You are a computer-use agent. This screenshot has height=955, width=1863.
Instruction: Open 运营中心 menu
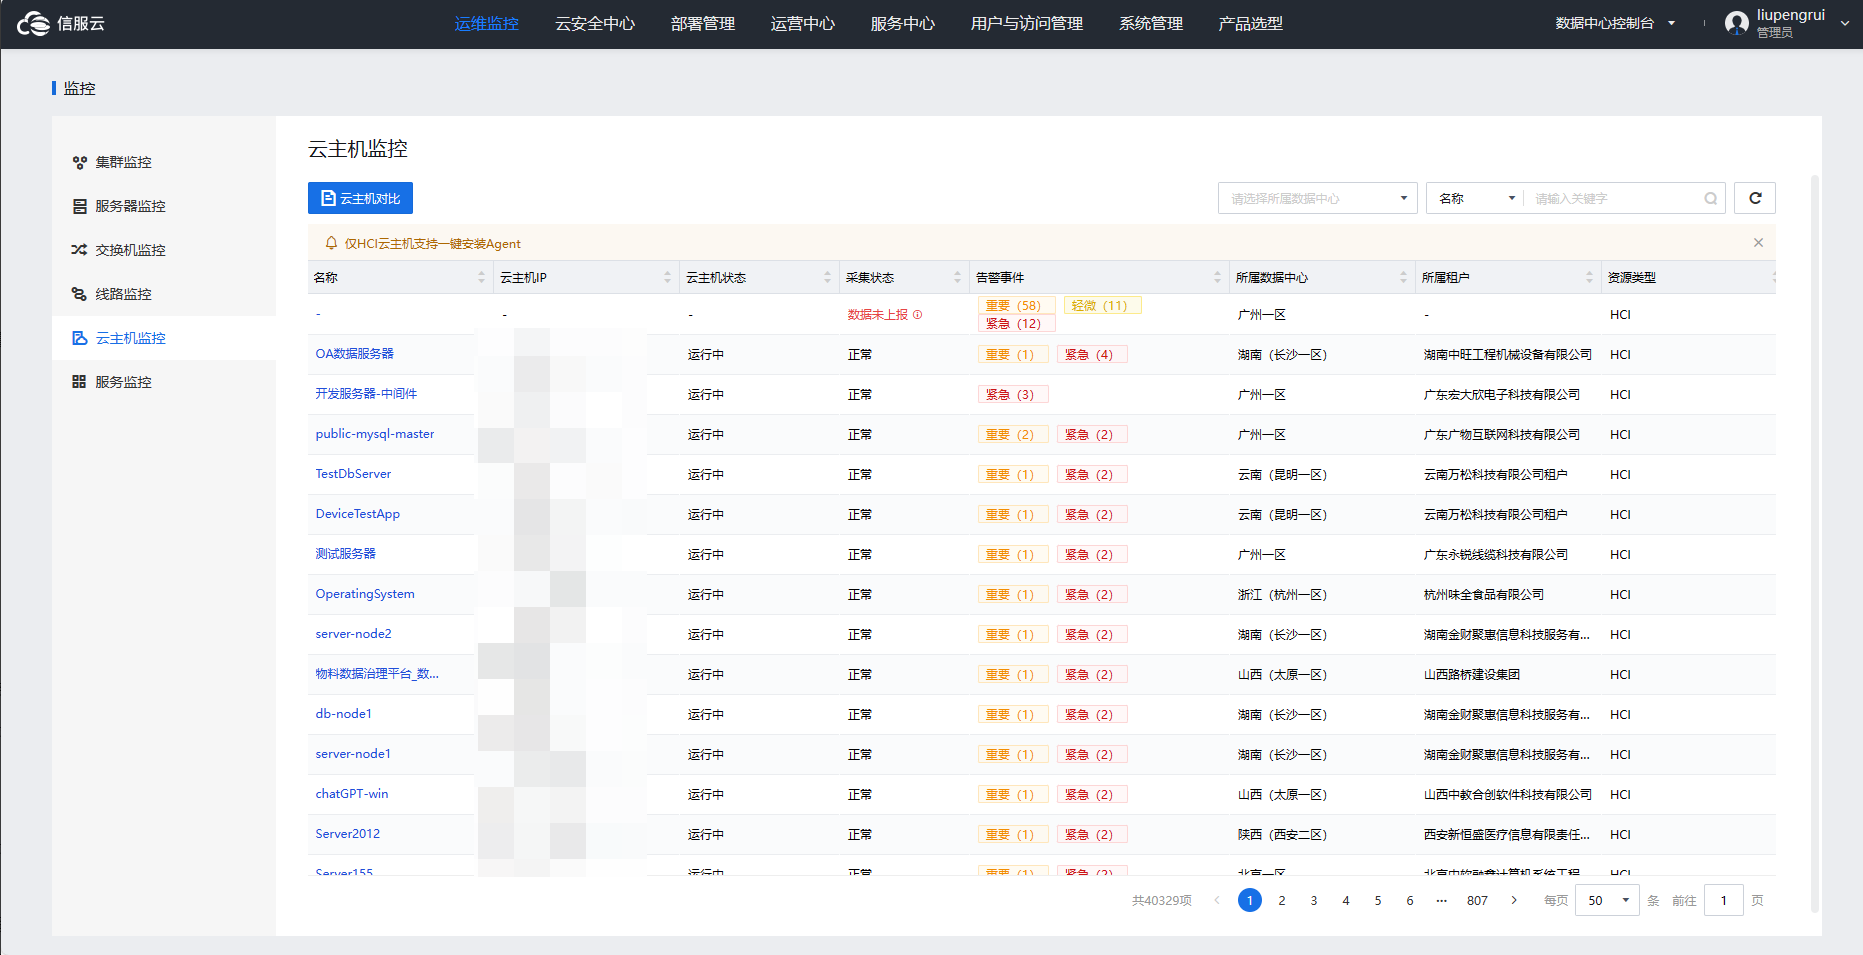click(803, 23)
